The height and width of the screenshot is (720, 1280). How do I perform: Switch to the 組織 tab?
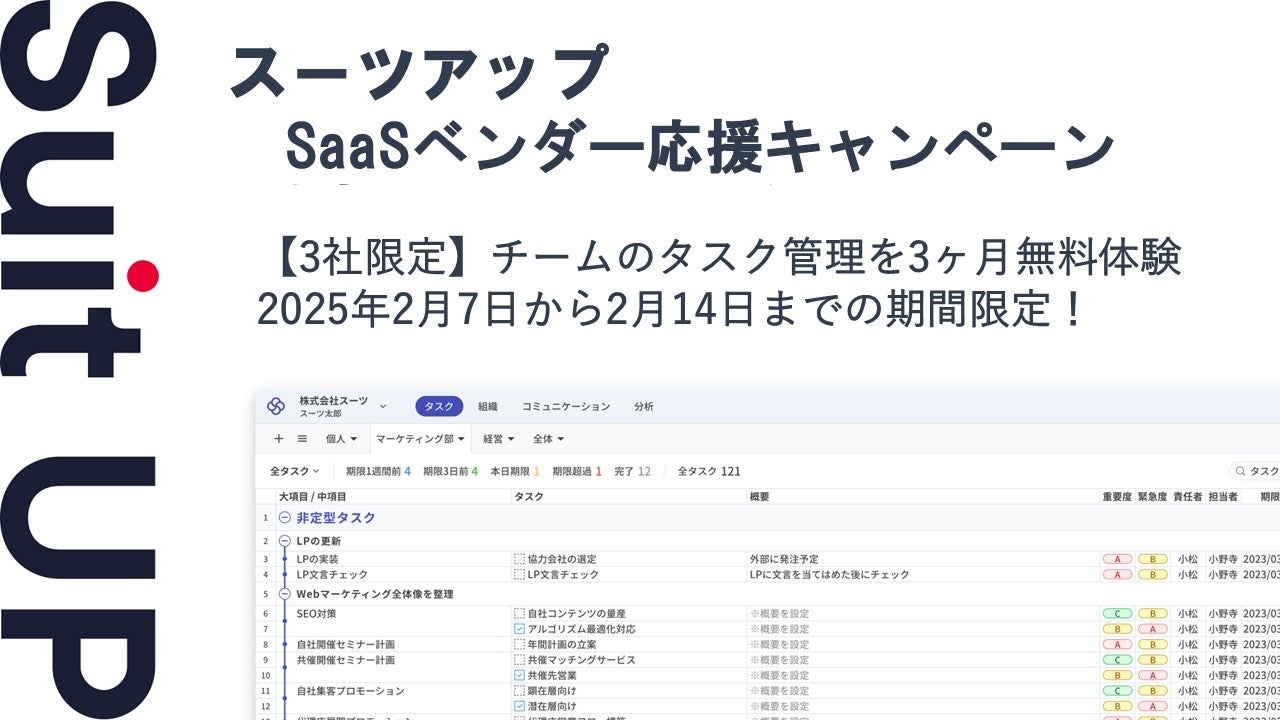click(x=488, y=406)
